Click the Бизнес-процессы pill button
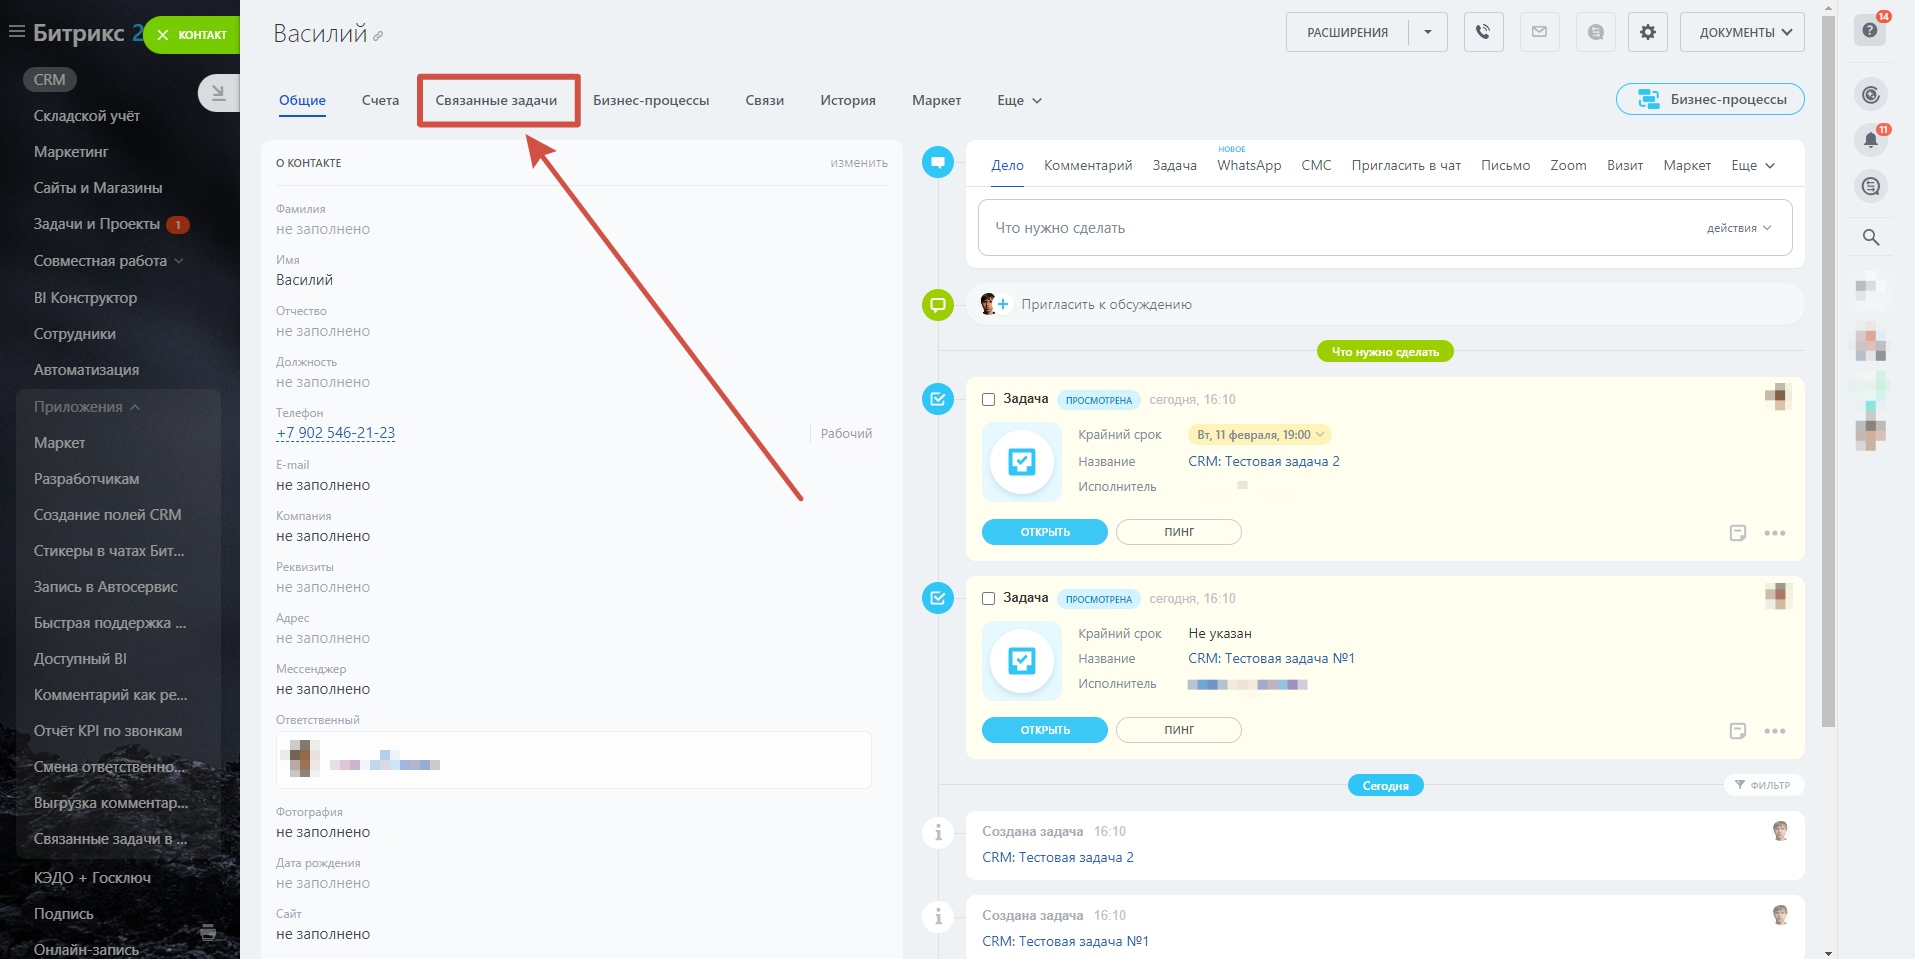 click(x=1710, y=99)
